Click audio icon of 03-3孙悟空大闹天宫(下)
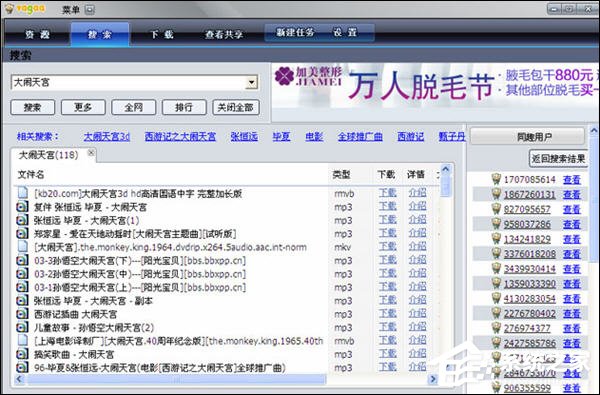Screen dimensions: 600x395 pos(23,261)
